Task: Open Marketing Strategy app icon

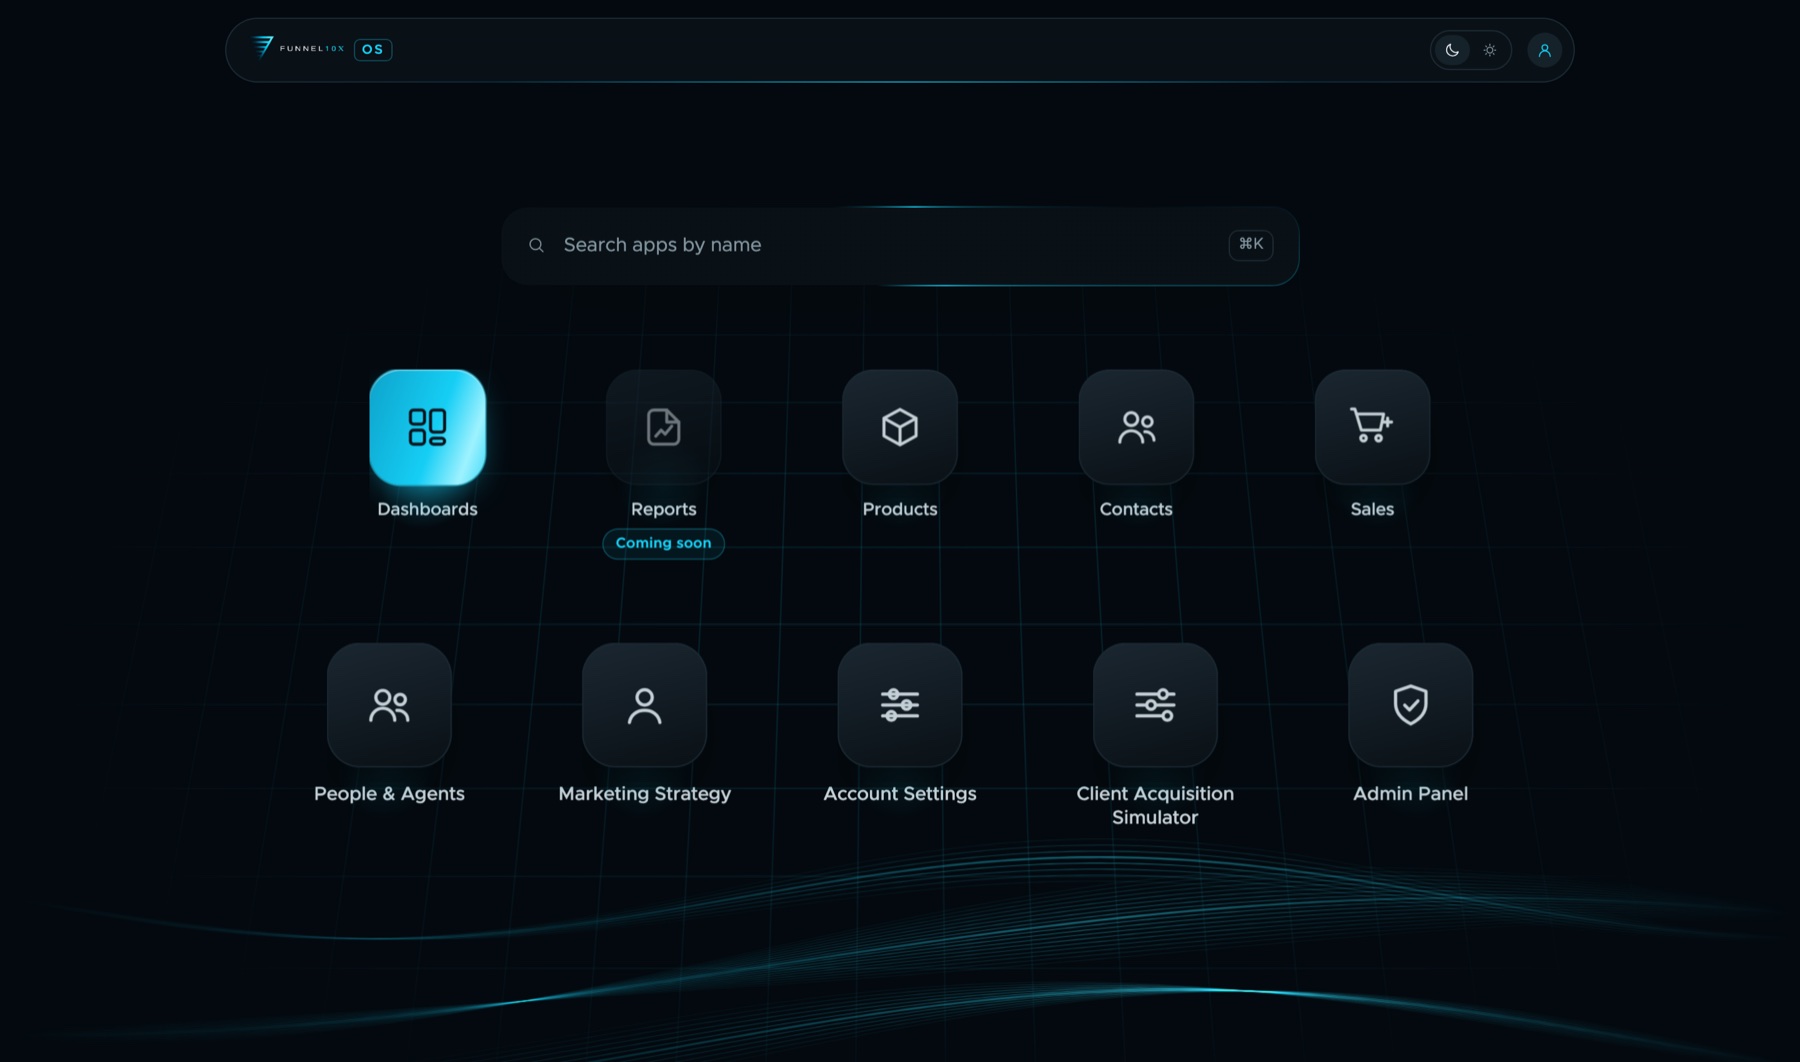Action: [x=644, y=705]
